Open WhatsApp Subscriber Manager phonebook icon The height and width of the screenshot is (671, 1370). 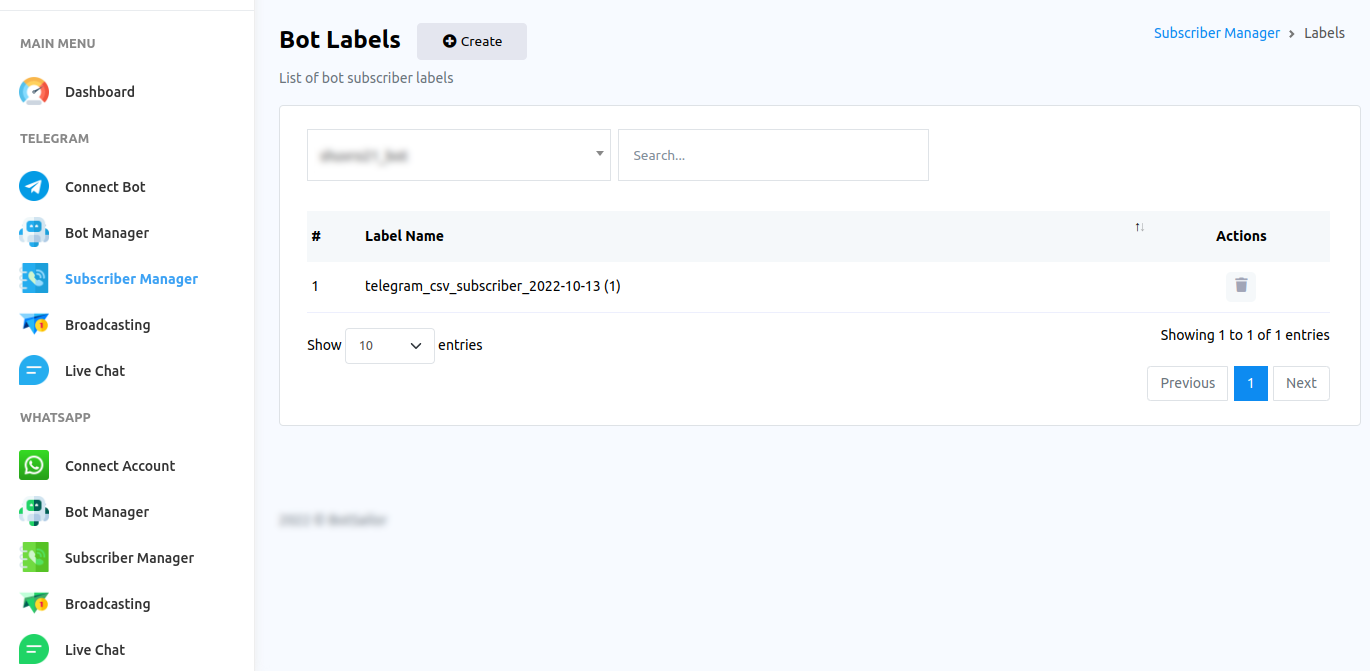34,558
